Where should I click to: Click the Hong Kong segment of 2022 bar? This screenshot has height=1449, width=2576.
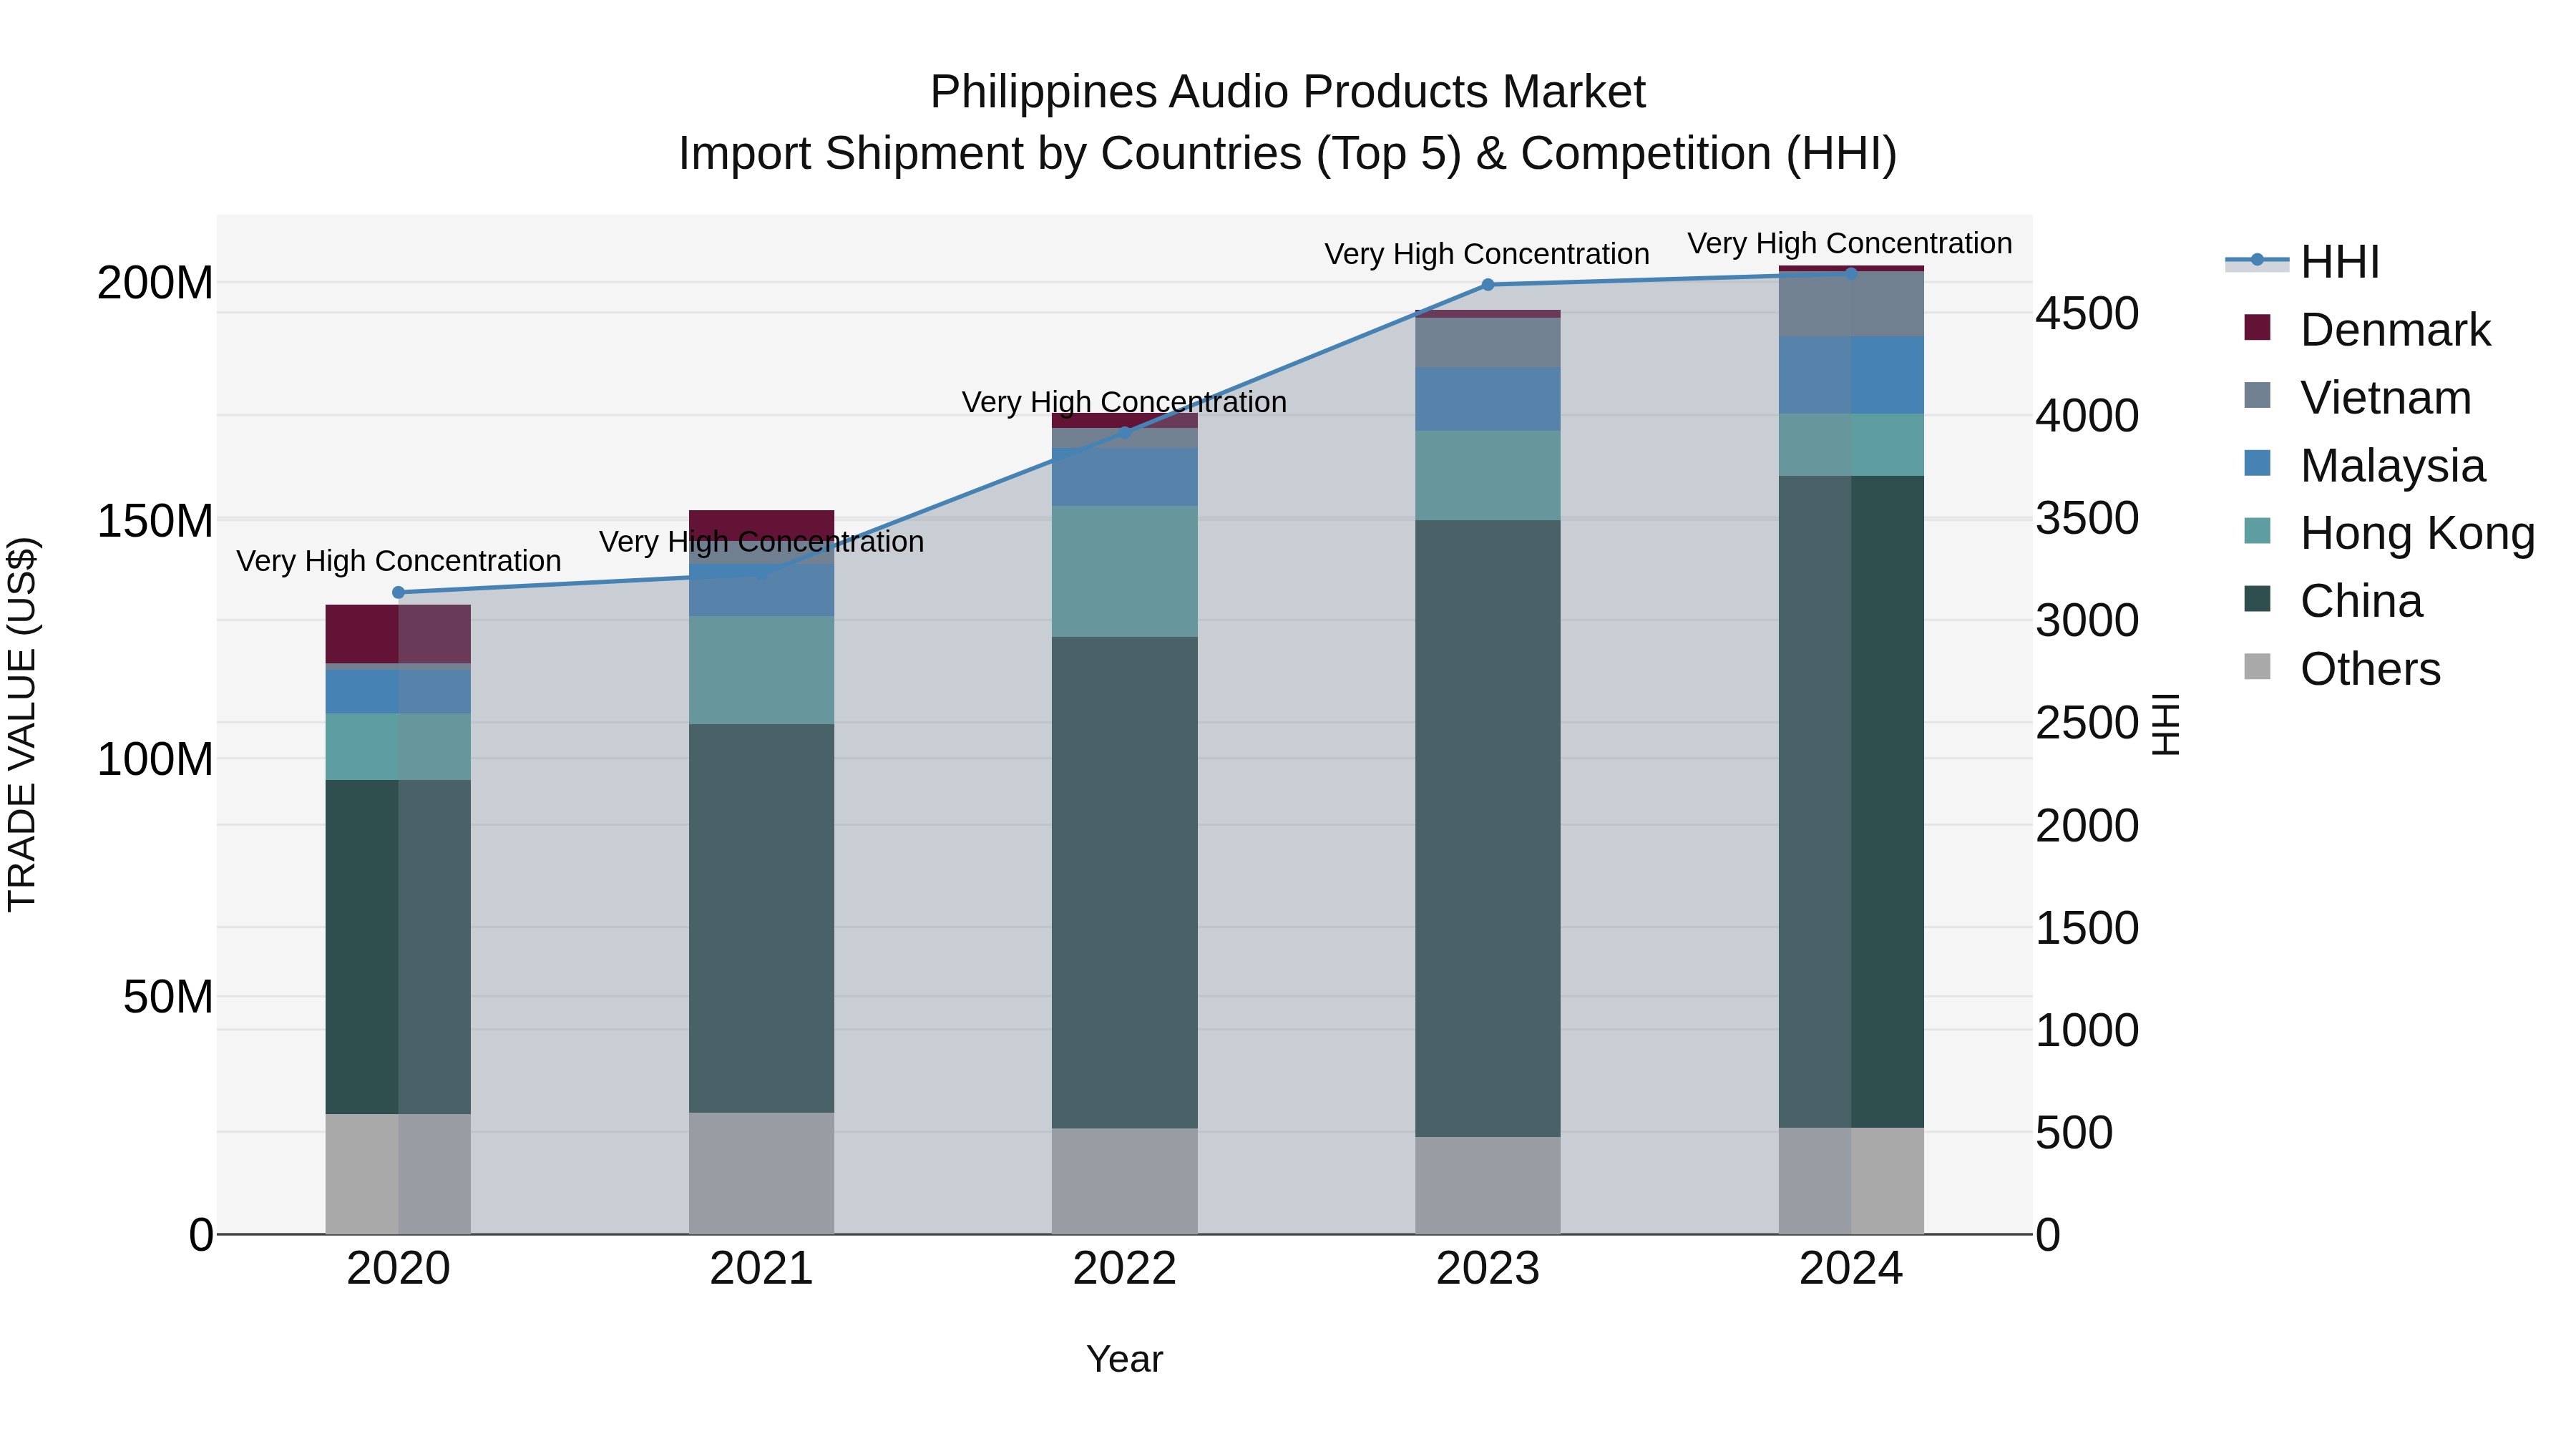[x=1124, y=571]
